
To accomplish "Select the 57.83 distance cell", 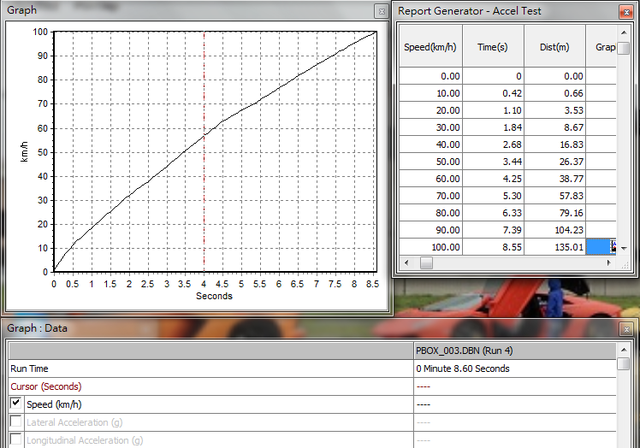I will pos(555,196).
